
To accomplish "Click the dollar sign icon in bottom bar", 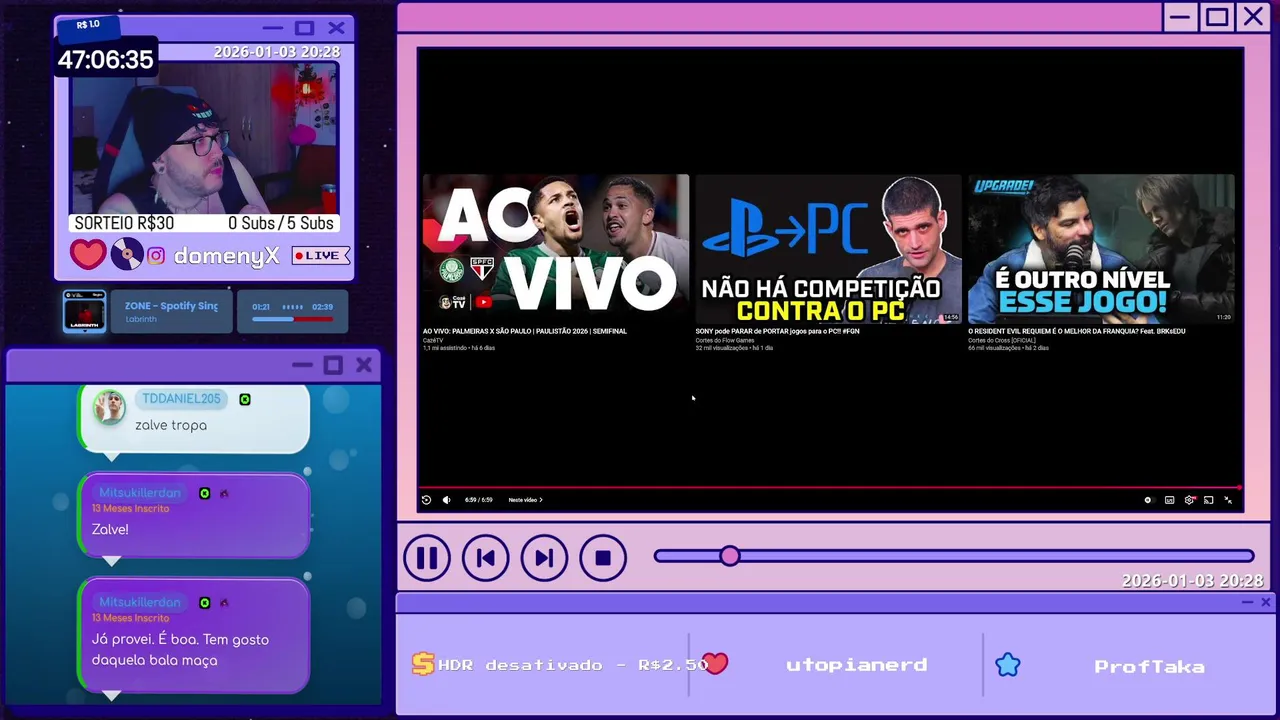I will (x=423, y=664).
